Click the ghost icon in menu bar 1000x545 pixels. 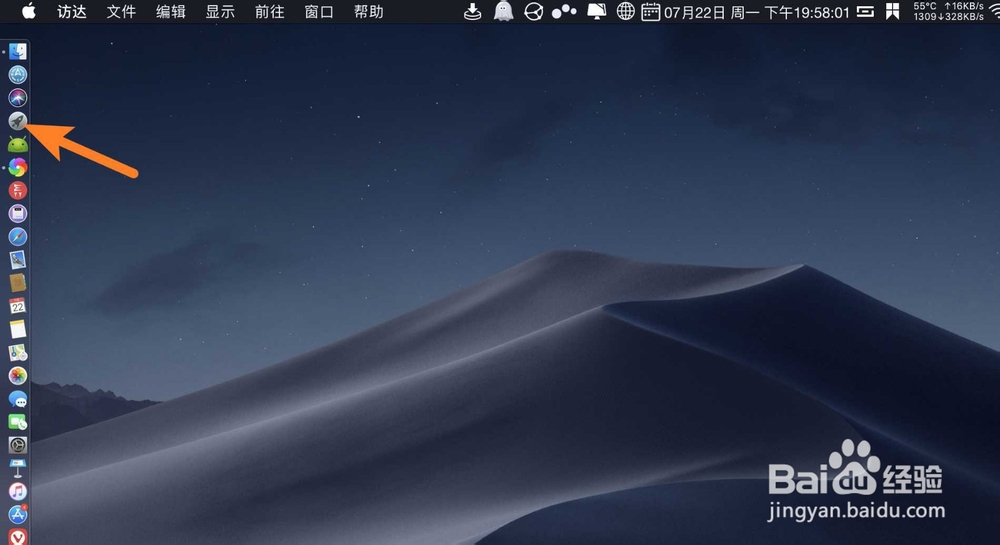pyautogui.click(x=503, y=11)
